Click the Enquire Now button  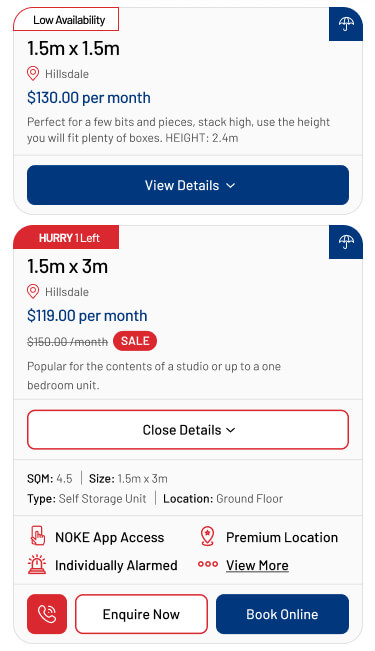coord(141,614)
